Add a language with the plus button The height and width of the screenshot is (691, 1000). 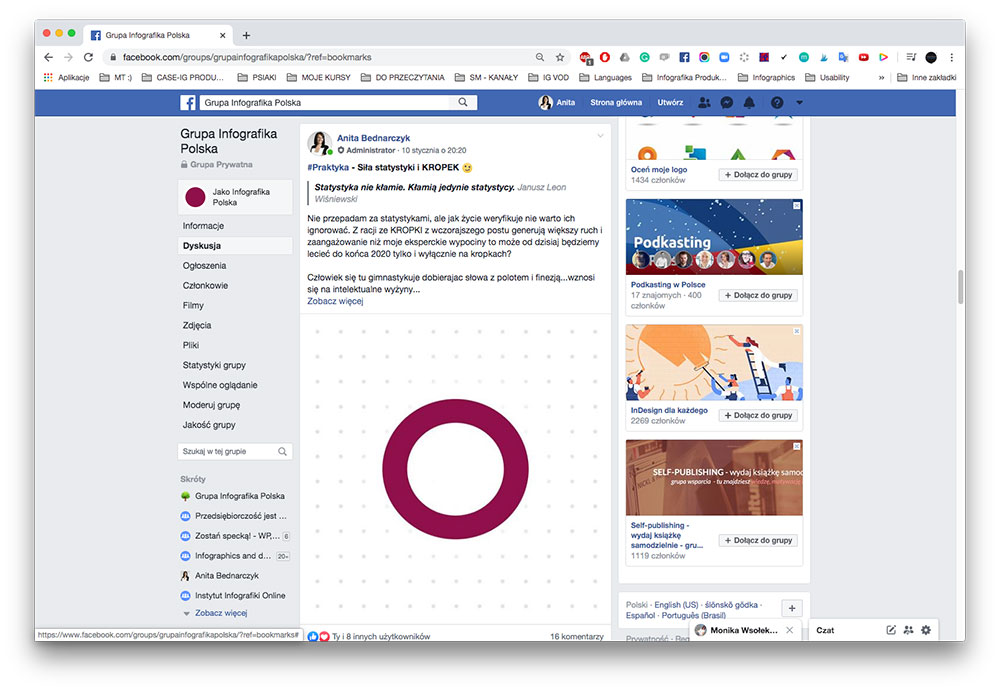pyautogui.click(x=791, y=609)
